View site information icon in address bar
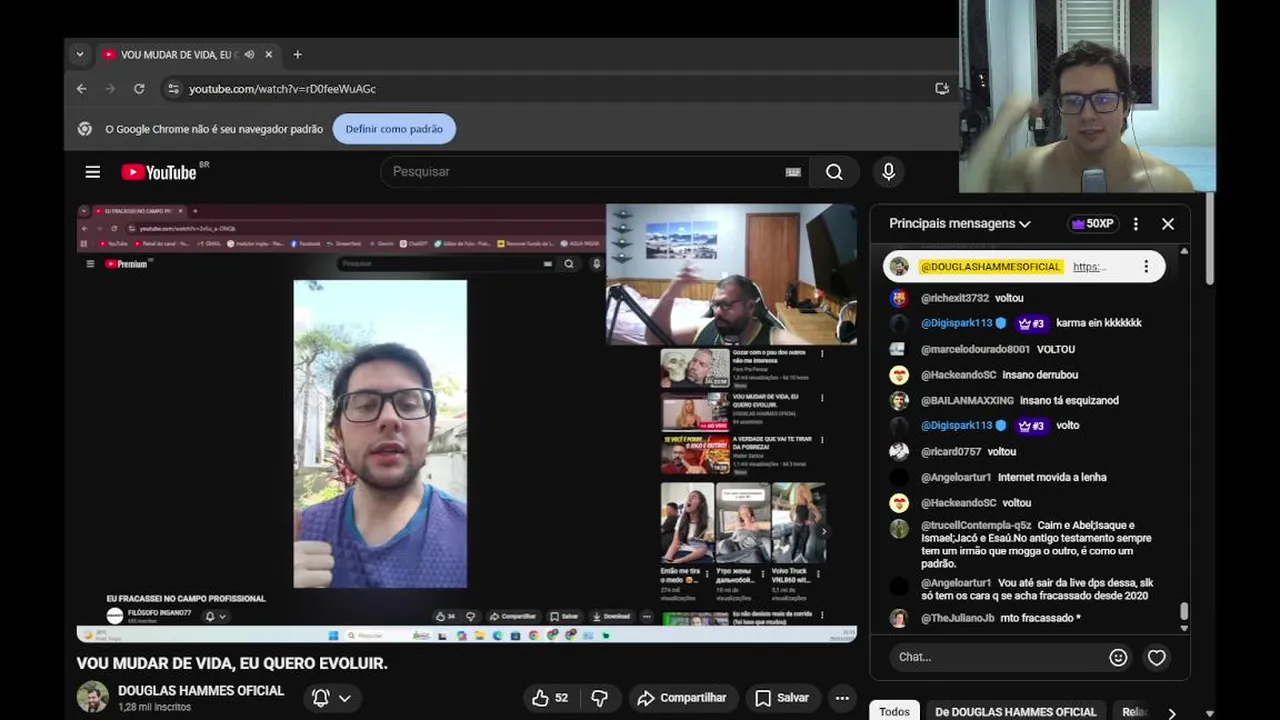1280x720 pixels. (x=173, y=89)
